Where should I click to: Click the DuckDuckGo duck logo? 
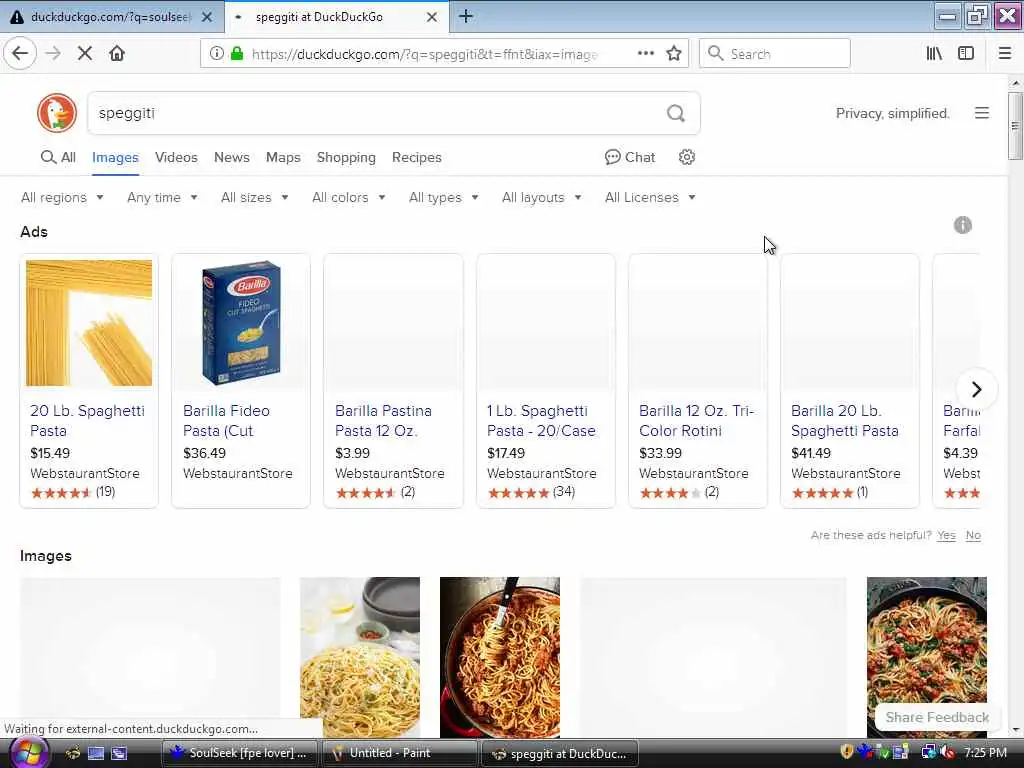point(57,113)
